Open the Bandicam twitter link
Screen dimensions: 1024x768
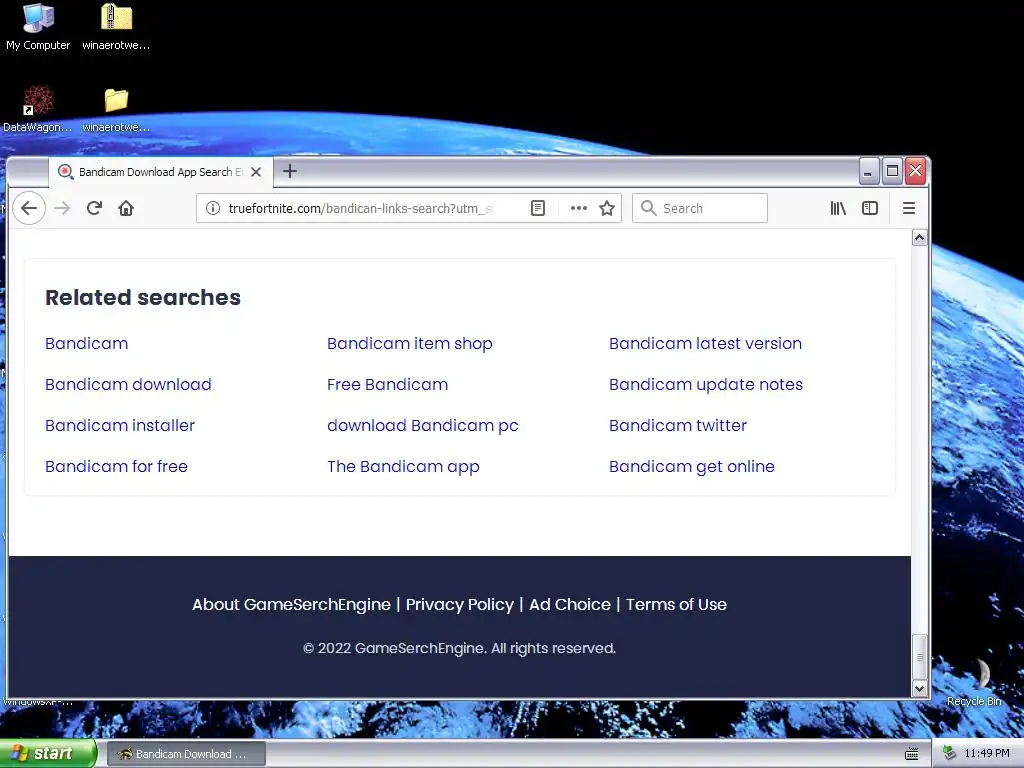pyautogui.click(x=678, y=426)
